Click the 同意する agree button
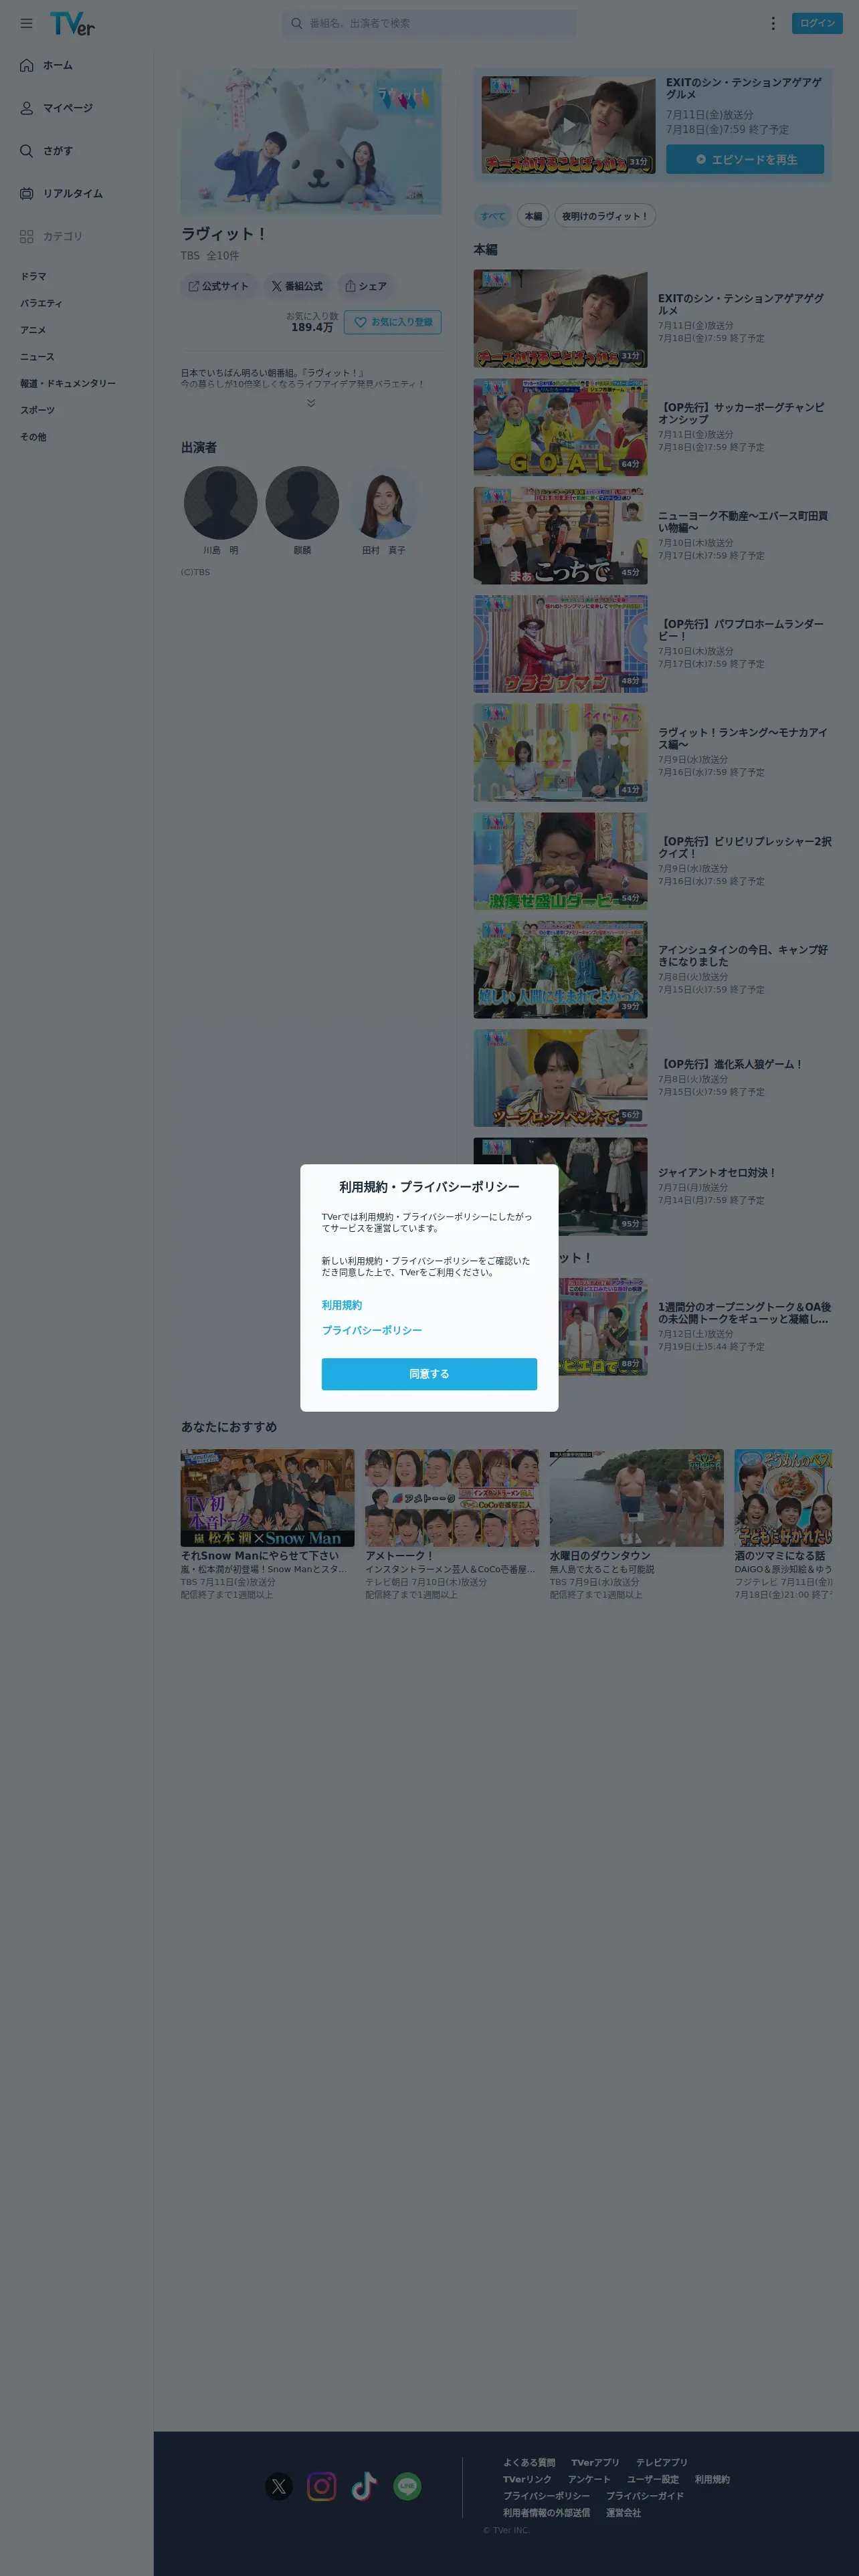The height and width of the screenshot is (2576, 859). 429,1374
